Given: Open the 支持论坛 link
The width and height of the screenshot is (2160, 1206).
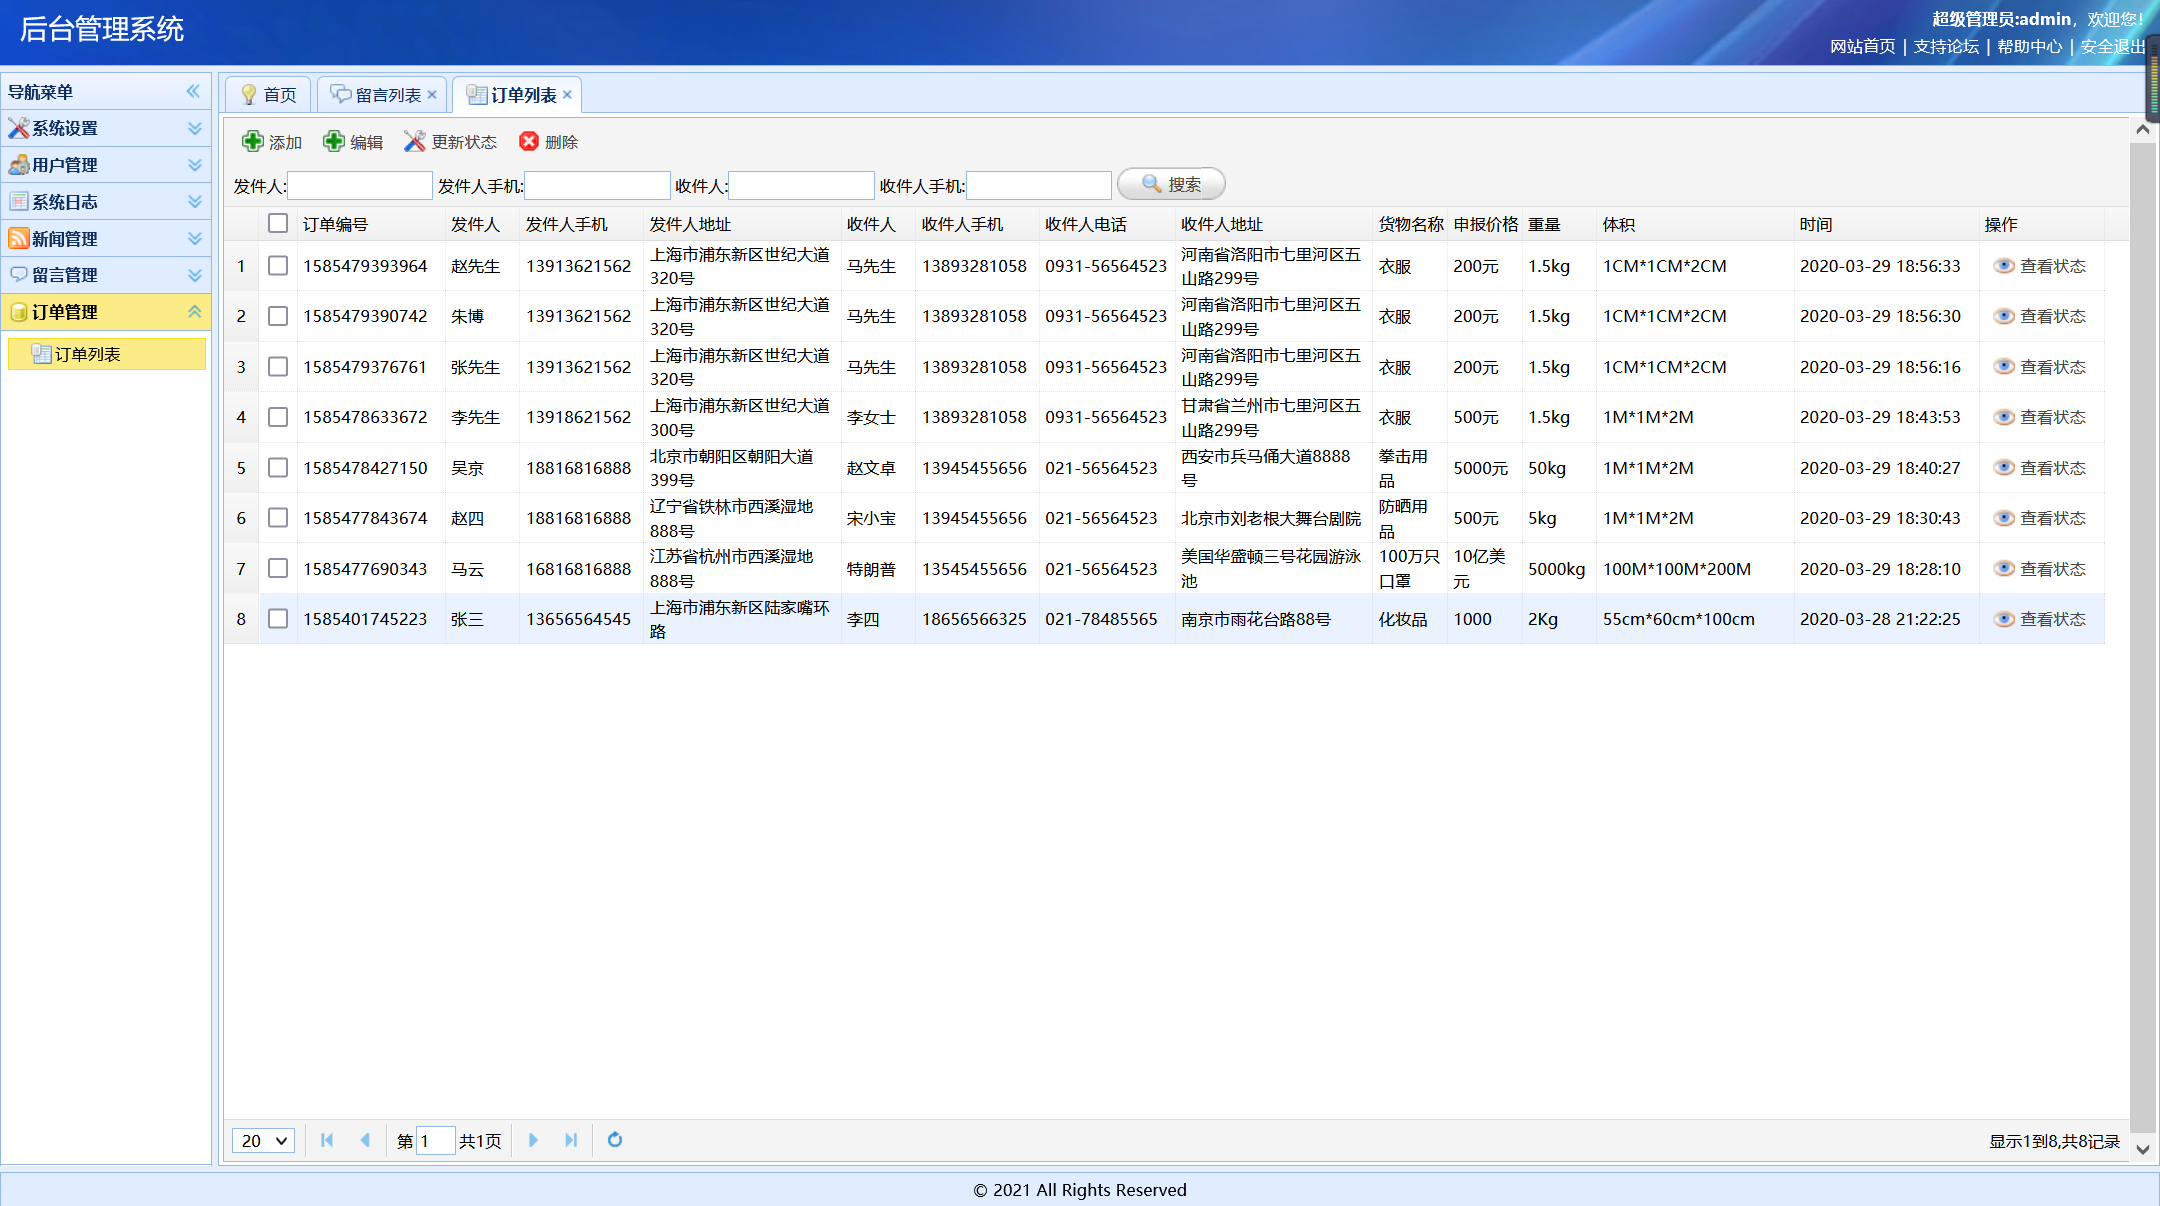Looking at the screenshot, I should [x=1946, y=46].
